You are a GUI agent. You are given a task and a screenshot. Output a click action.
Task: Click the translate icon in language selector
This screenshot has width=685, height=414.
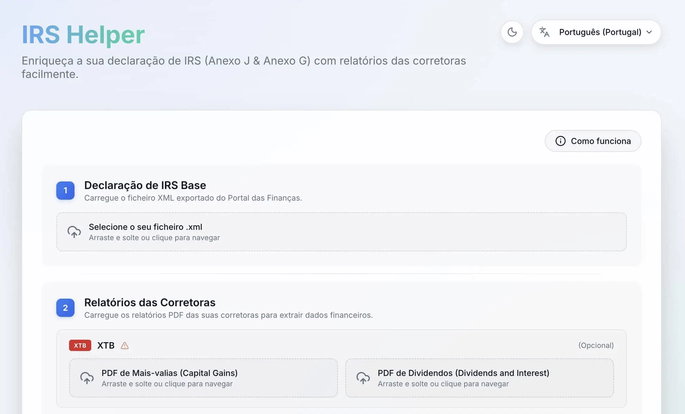pos(545,32)
